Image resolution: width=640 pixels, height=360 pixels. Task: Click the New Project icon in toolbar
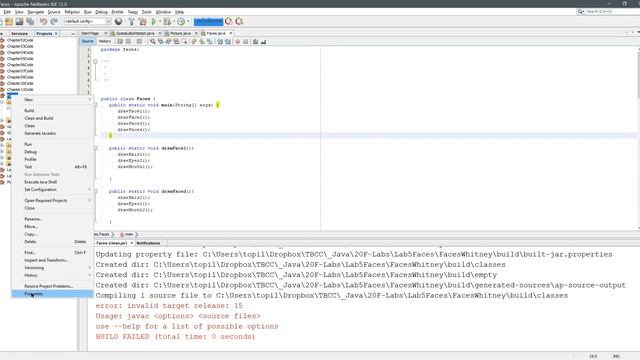[x=9, y=21]
